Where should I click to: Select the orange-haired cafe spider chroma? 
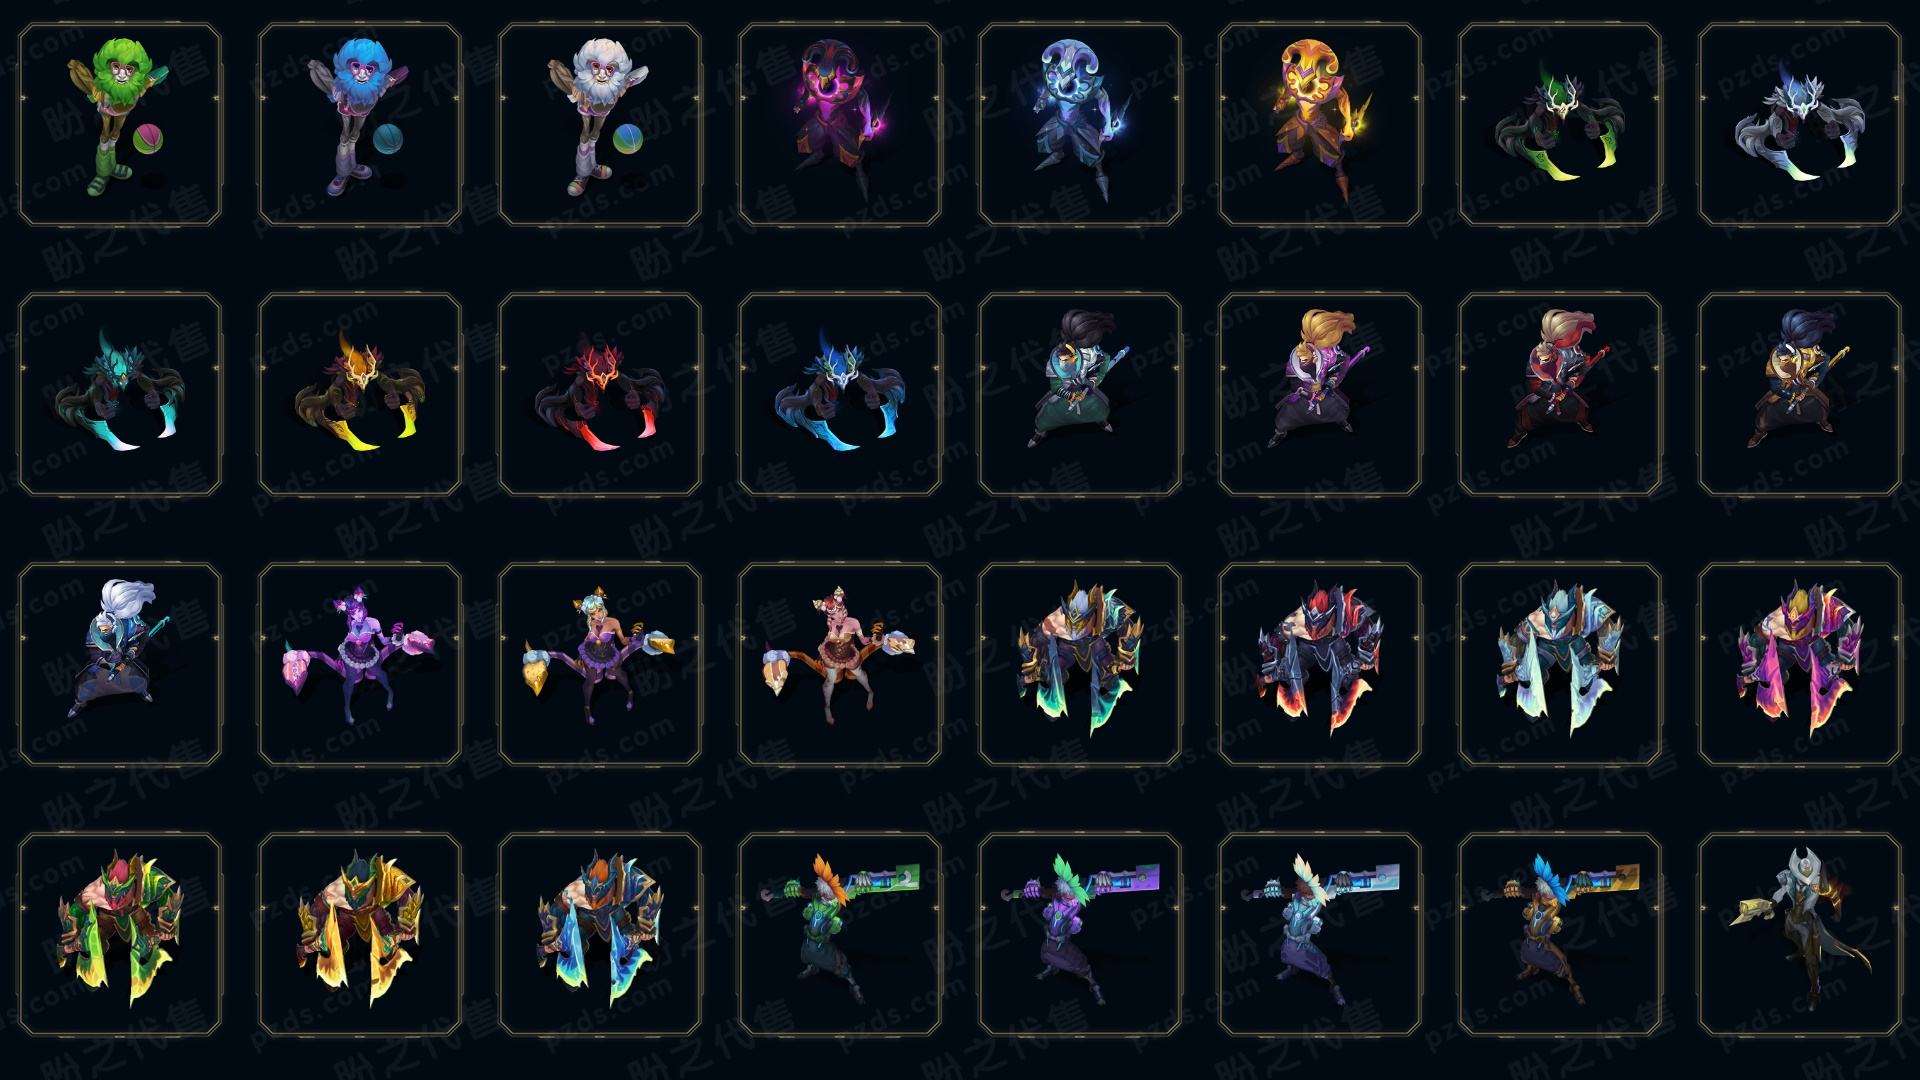(840, 664)
